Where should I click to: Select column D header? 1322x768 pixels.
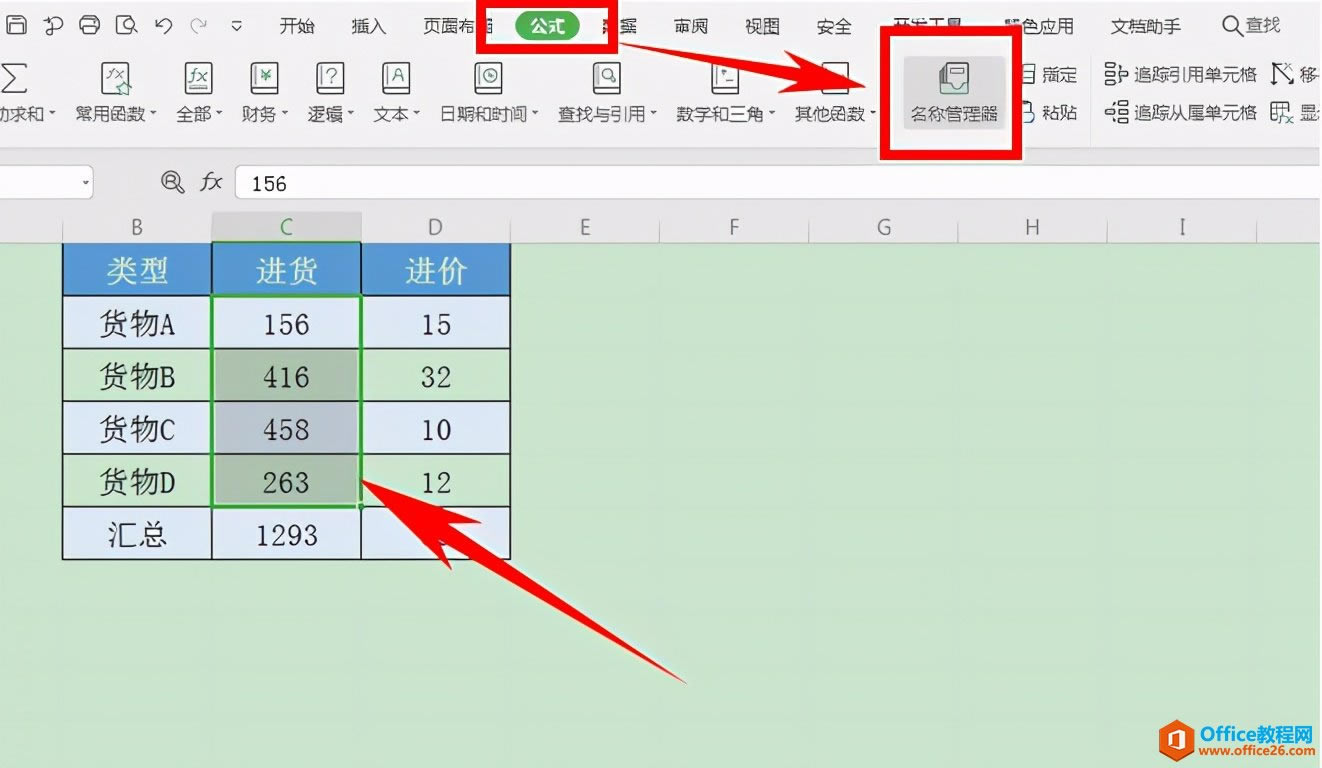[x=435, y=227]
